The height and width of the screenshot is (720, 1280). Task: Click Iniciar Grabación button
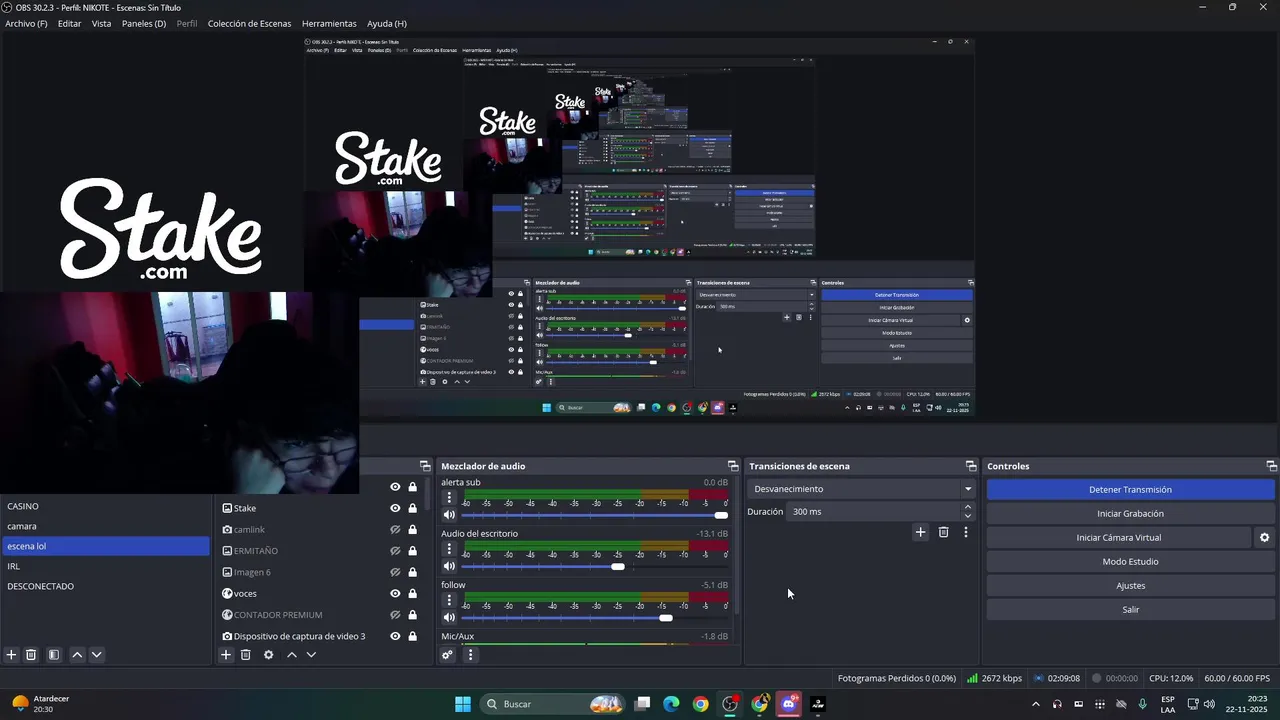click(1130, 514)
